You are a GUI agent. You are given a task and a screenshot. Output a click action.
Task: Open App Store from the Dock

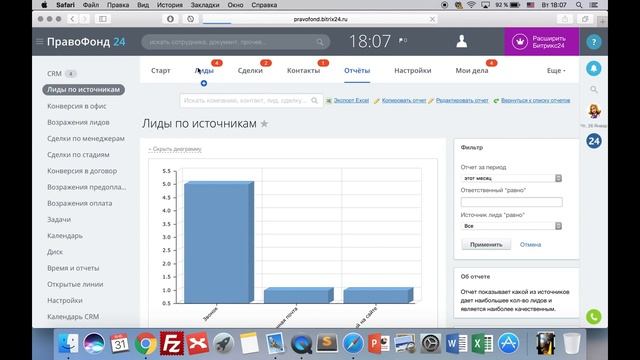coord(508,343)
